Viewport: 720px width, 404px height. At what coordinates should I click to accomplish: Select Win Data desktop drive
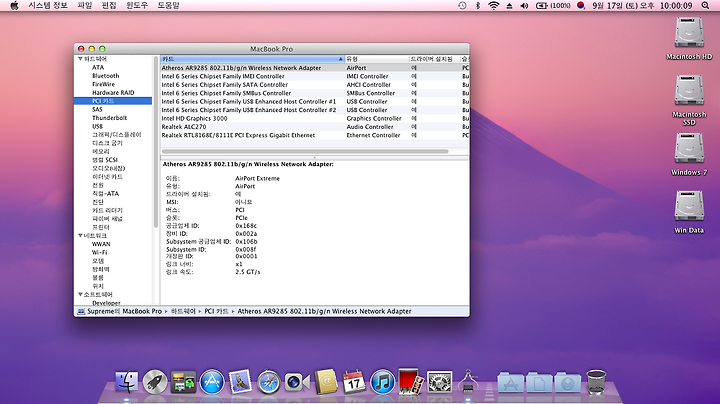(689, 212)
